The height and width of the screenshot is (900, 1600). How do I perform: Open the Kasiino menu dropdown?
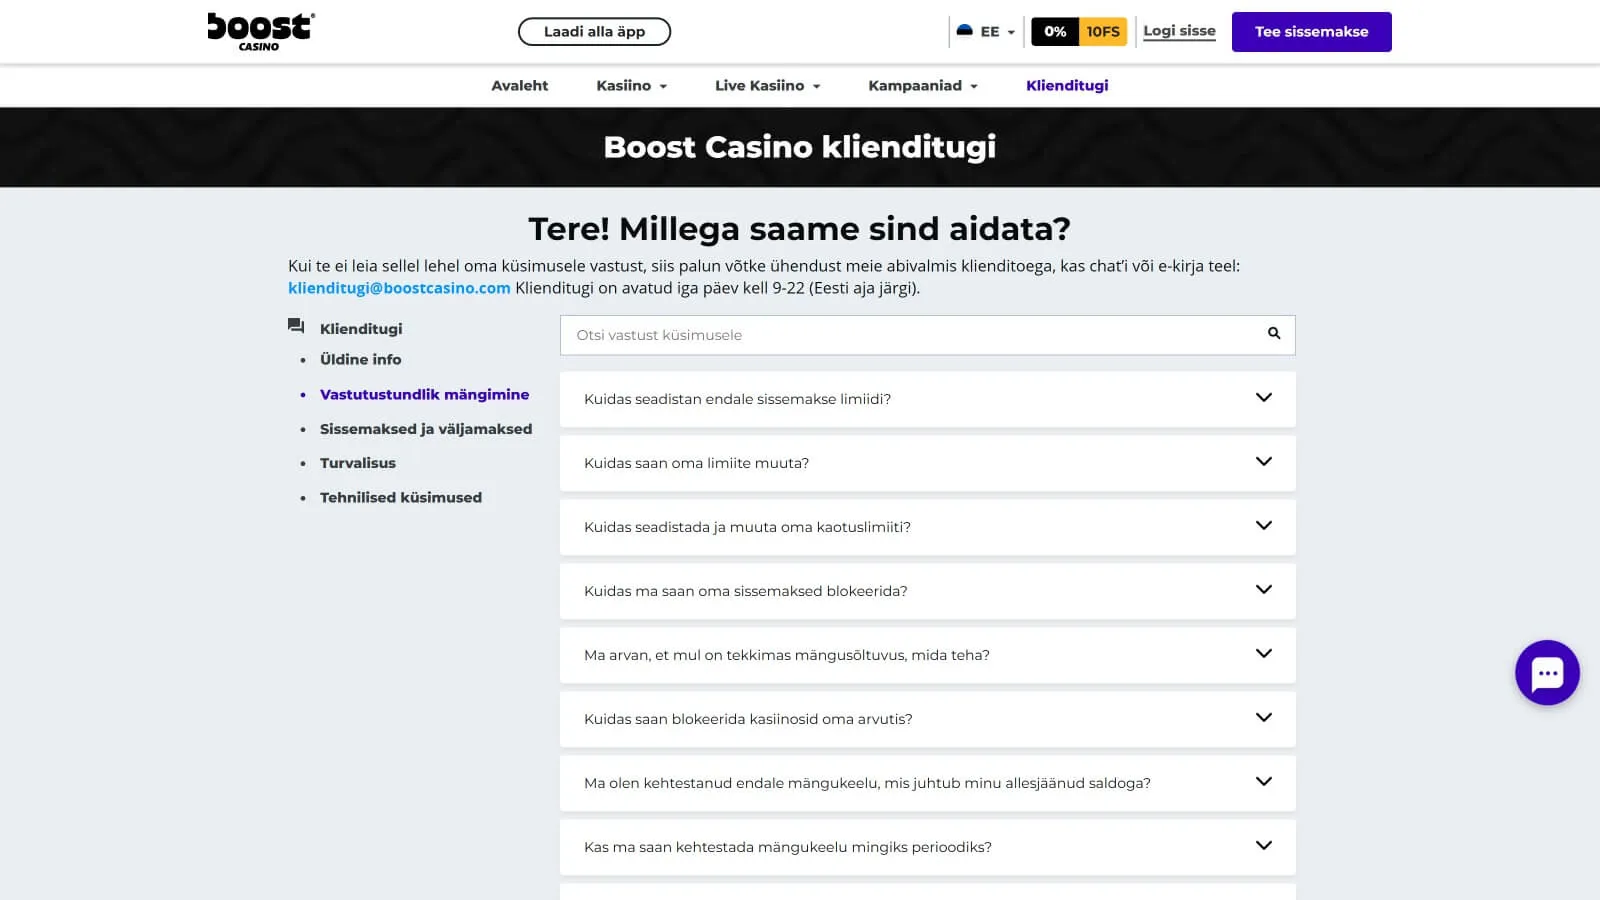pos(631,86)
